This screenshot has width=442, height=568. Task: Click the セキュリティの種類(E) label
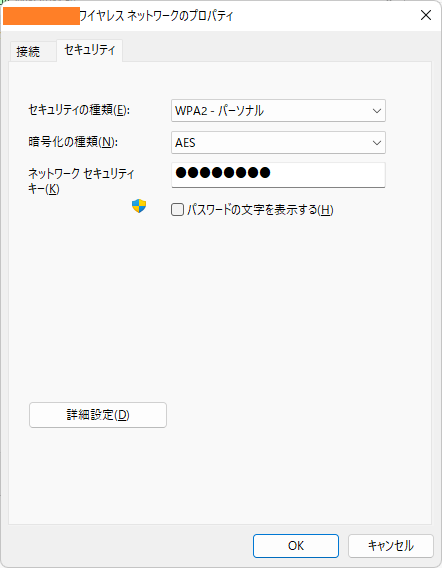tap(79, 110)
